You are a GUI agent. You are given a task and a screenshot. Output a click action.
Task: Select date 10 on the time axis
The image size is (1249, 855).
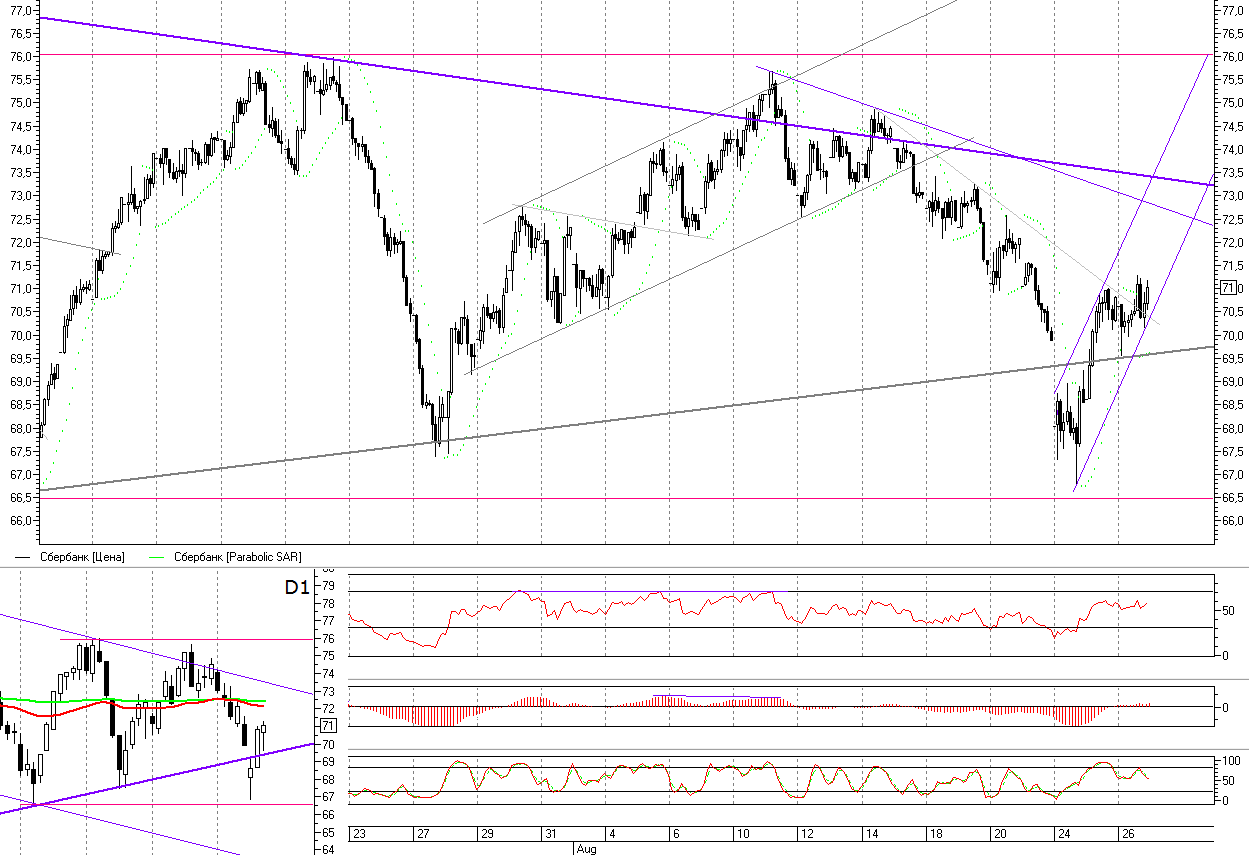(743, 834)
